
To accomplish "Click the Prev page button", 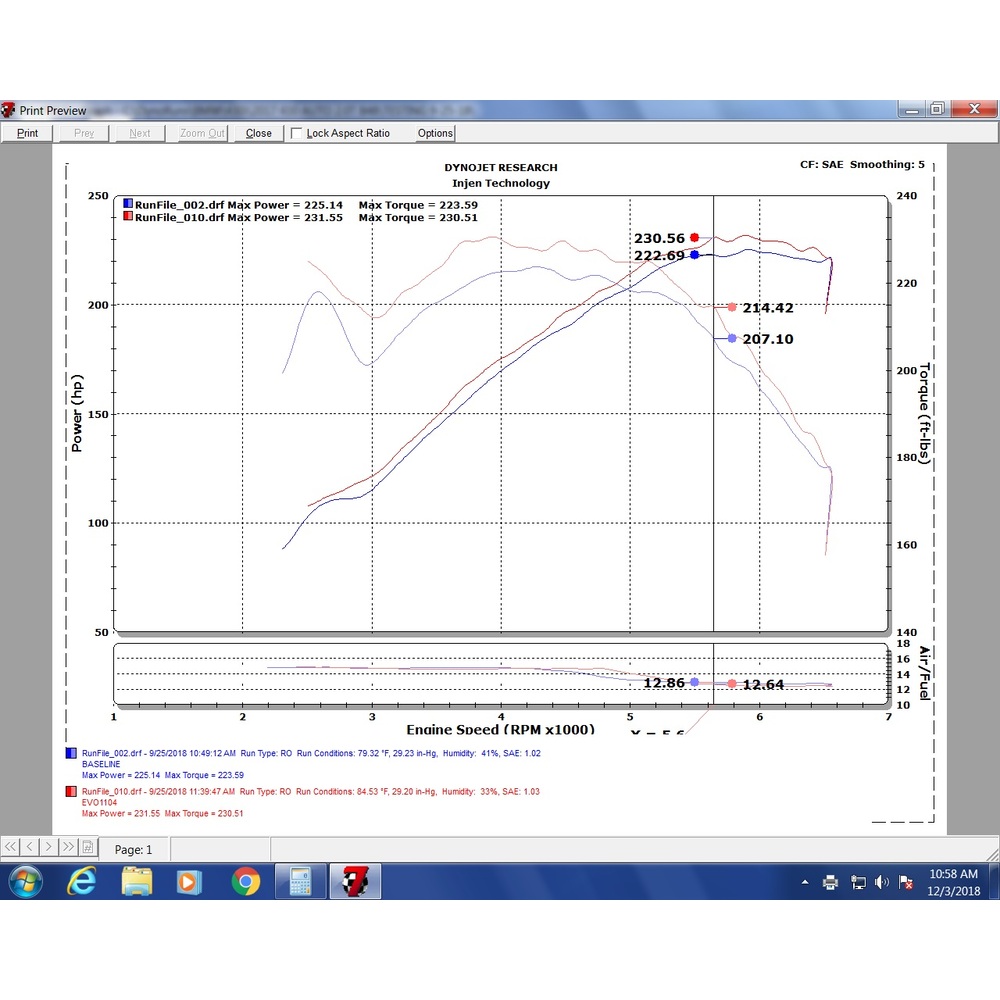I will [84, 133].
